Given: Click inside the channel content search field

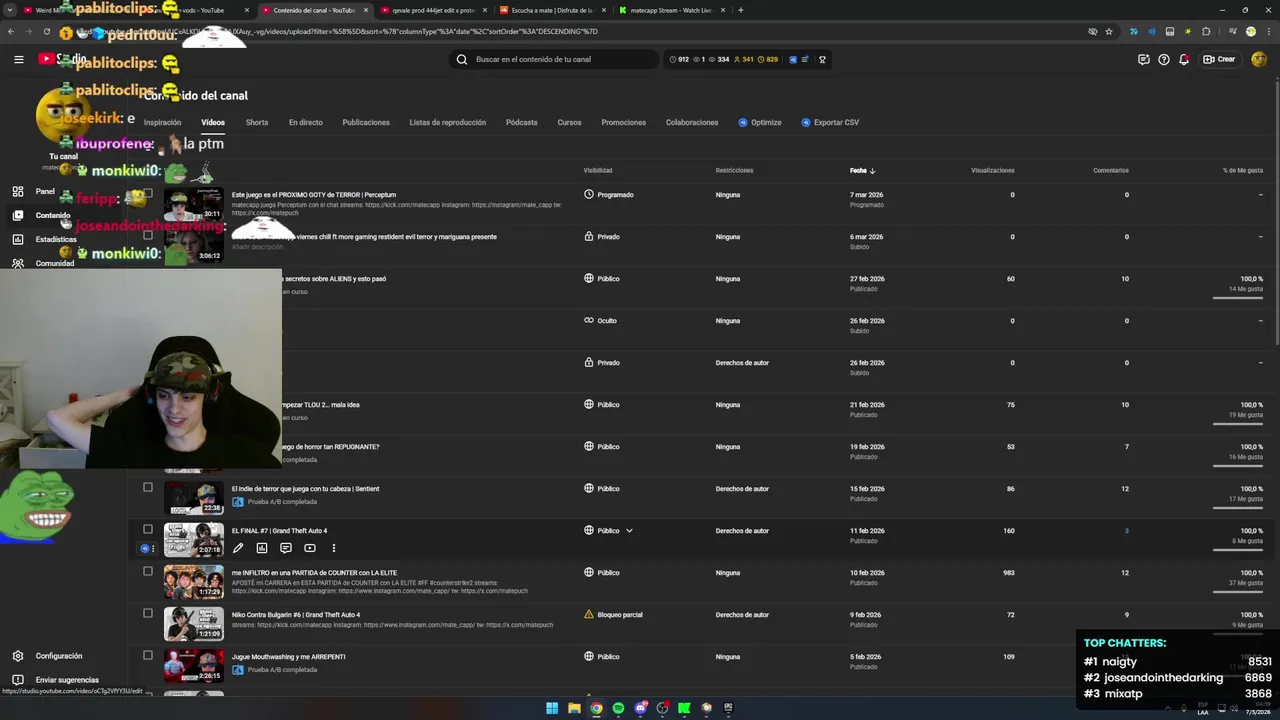Looking at the screenshot, I should 555,59.
